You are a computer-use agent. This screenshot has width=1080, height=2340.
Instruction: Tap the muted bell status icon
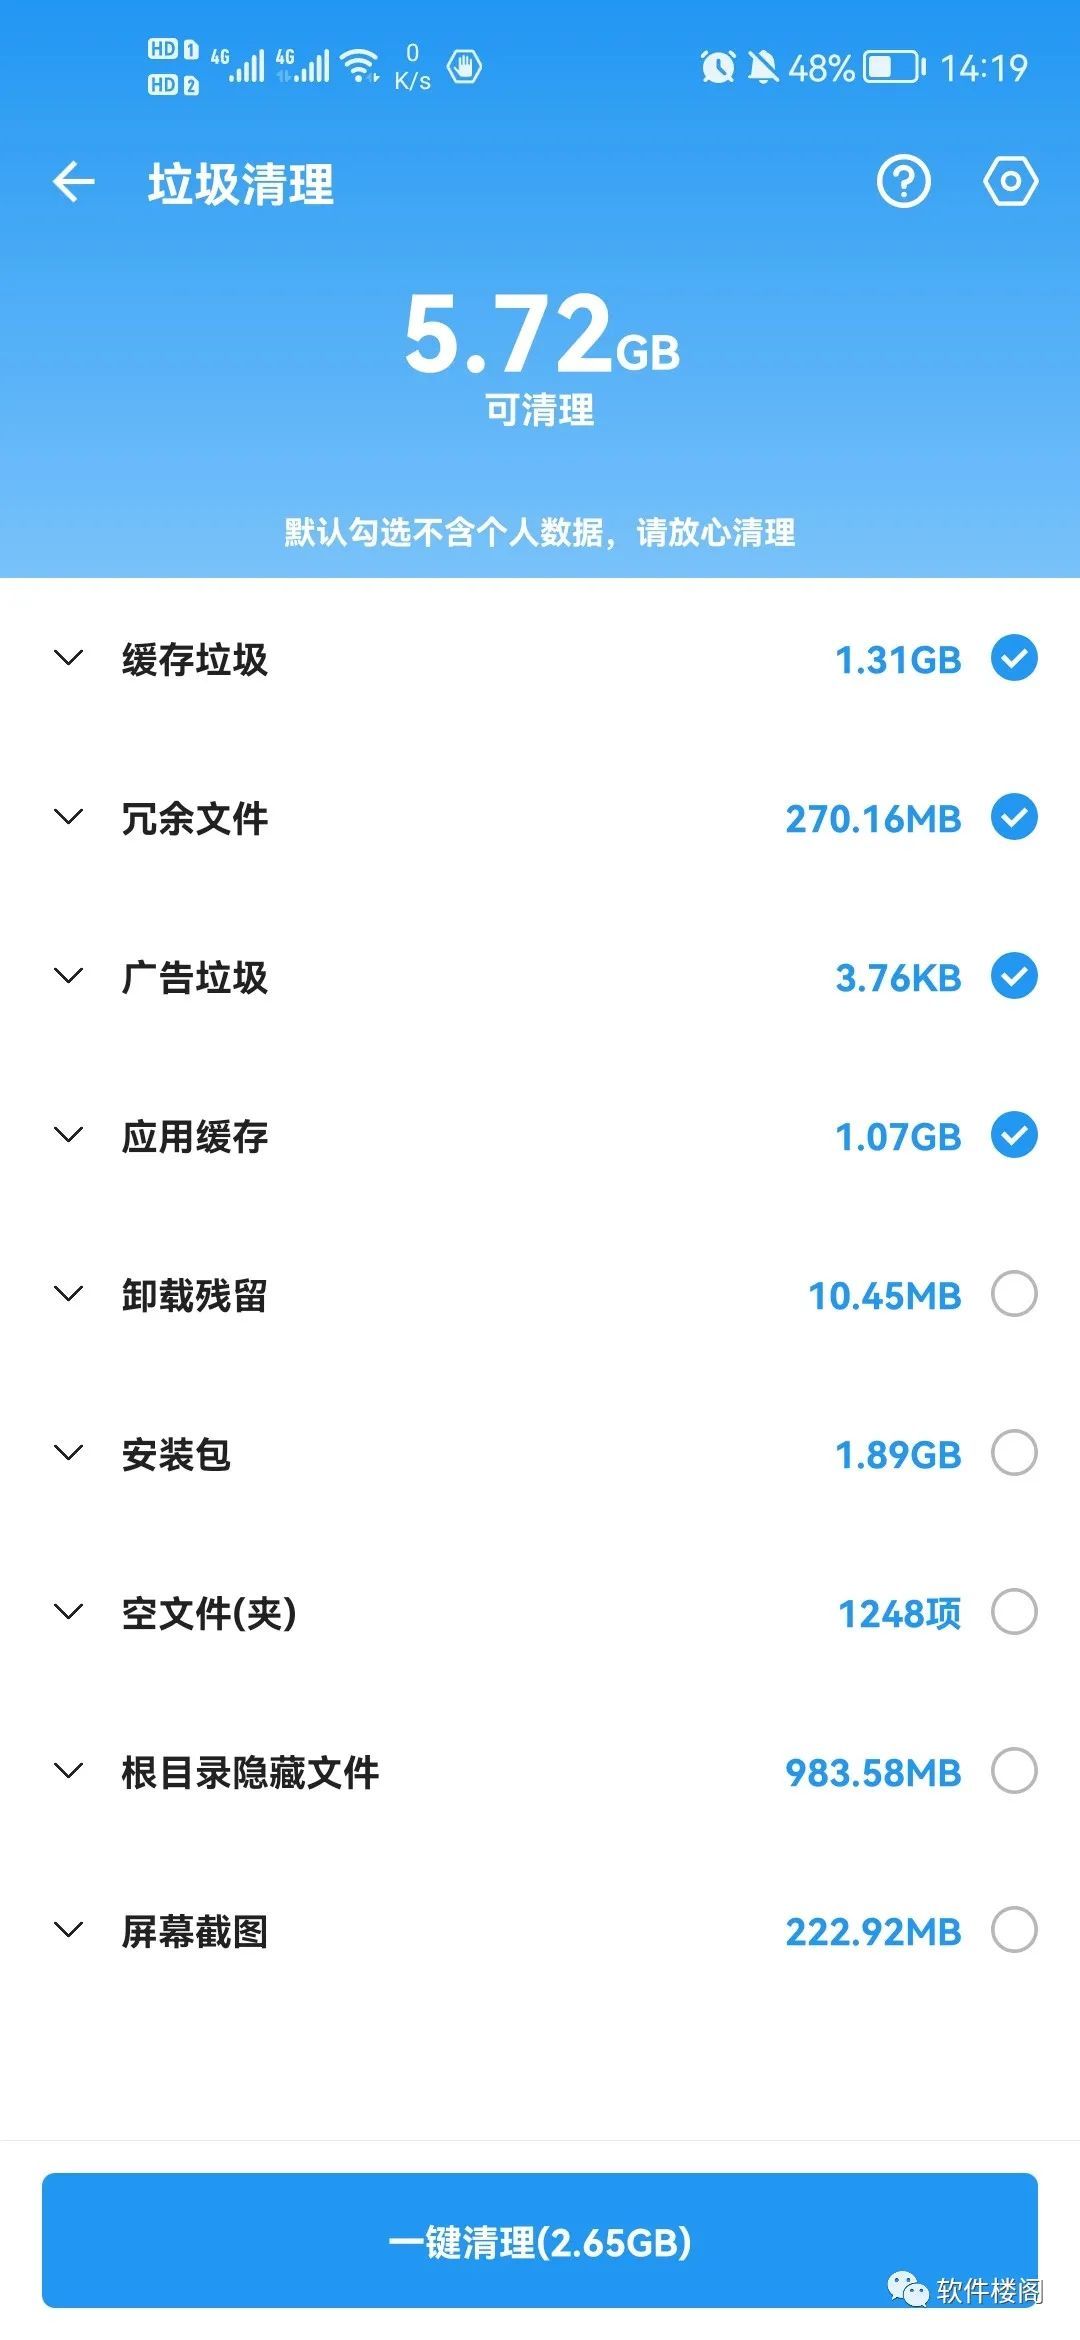763,67
